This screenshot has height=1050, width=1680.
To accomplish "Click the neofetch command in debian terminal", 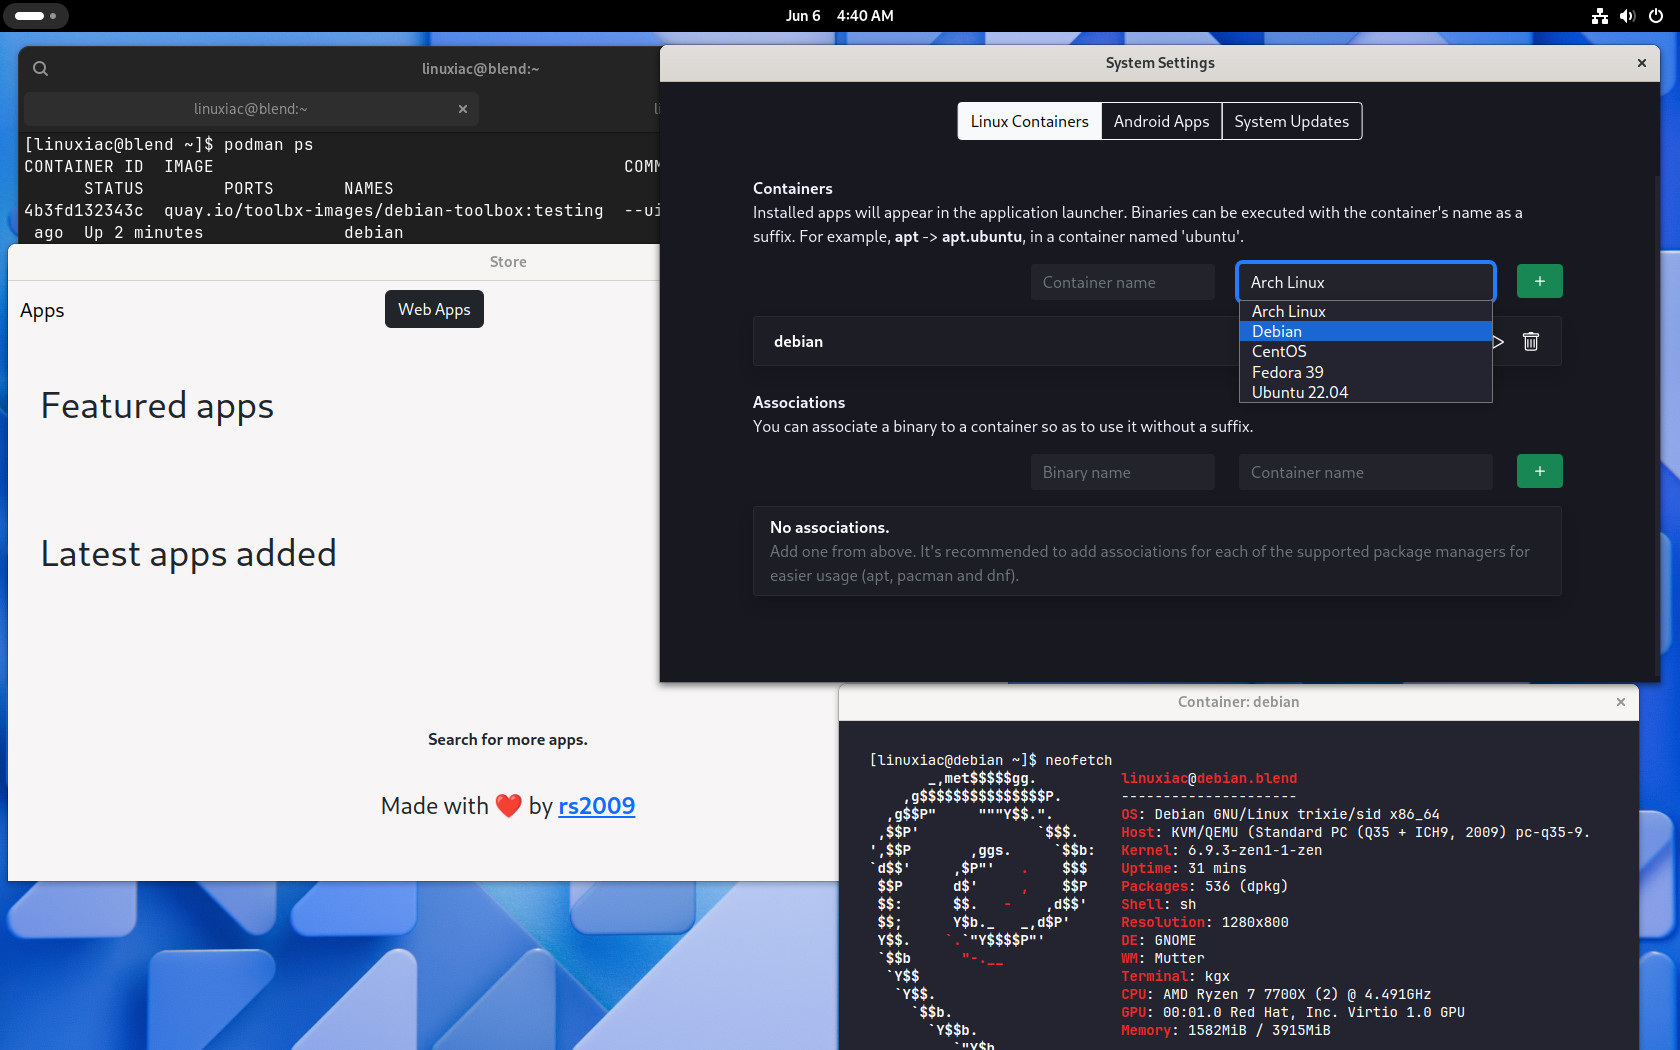I will pyautogui.click(x=1079, y=760).
